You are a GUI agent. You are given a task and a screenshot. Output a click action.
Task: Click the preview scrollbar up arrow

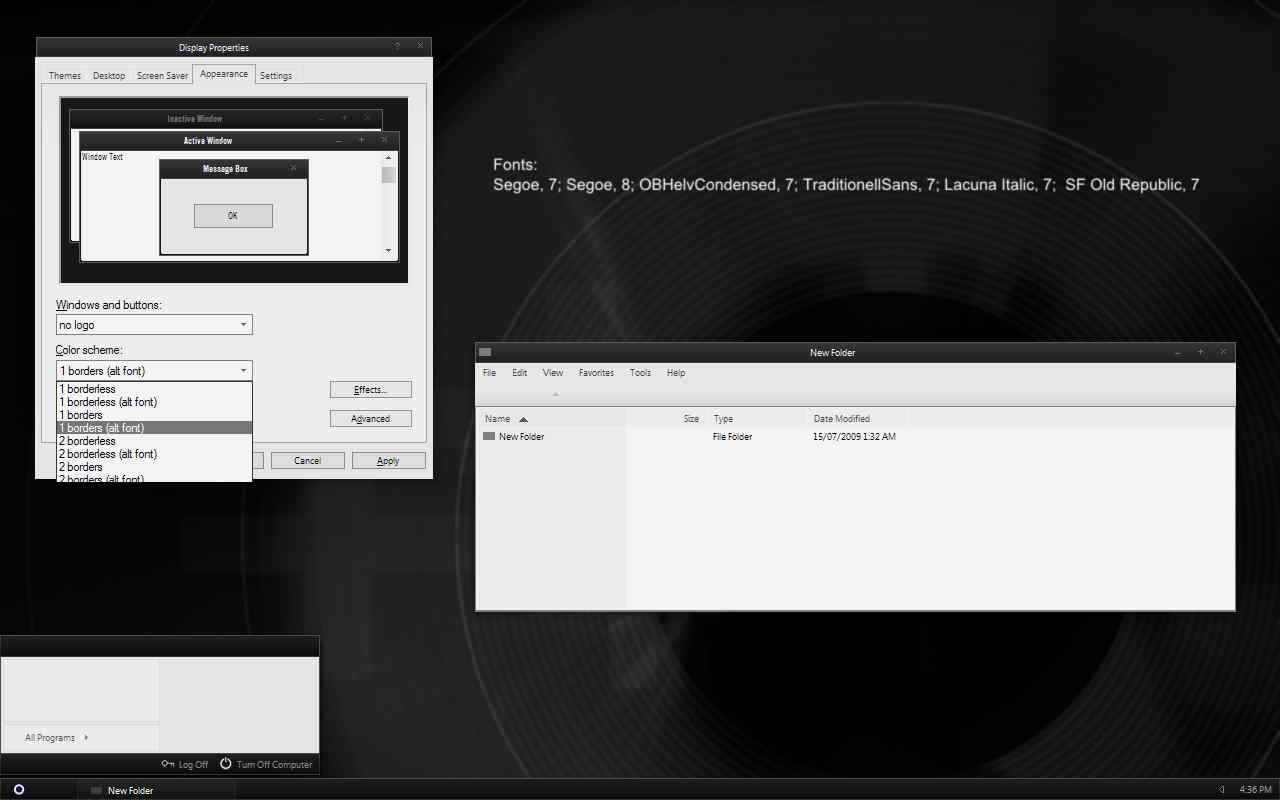pyautogui.click(x=388, y=158)
